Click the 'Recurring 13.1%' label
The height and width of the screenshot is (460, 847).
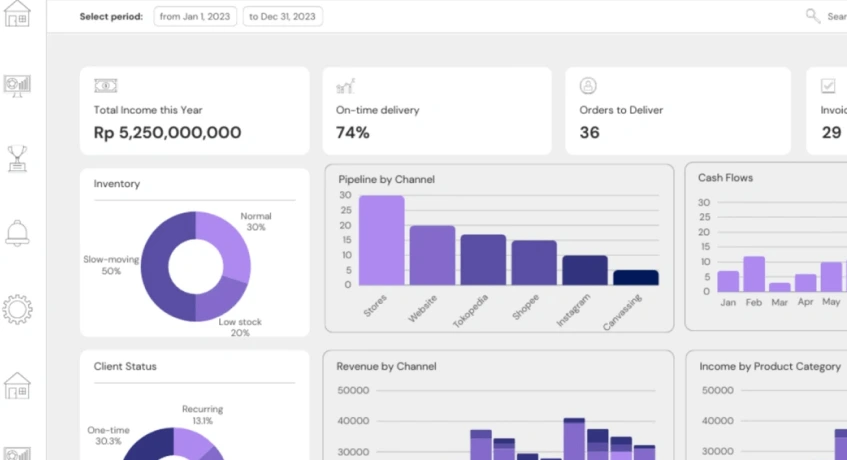(x=203, y=415)
